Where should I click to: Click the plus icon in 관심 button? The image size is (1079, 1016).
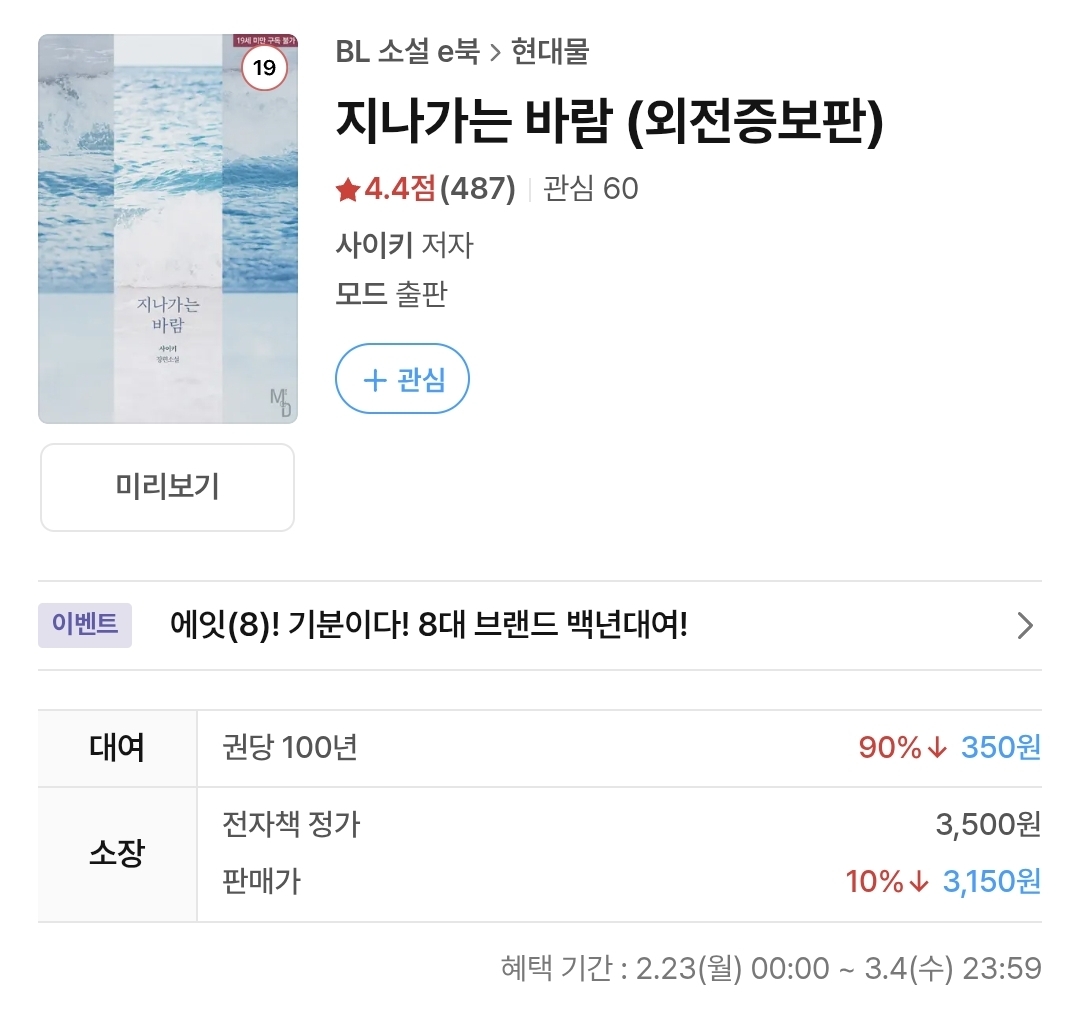point(375,380)
